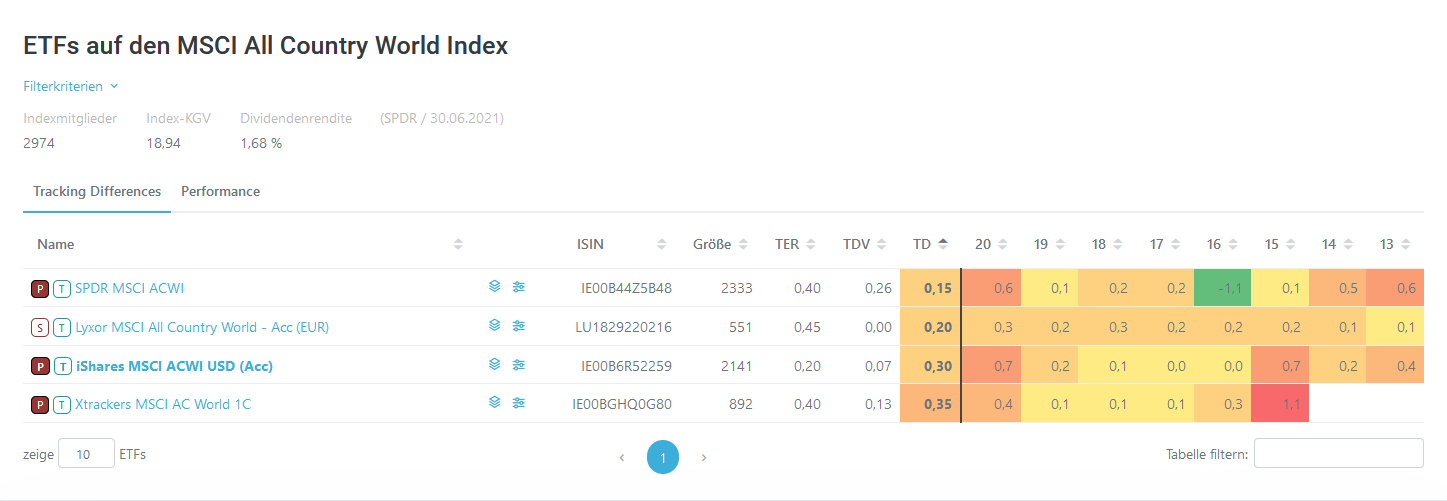Click size value 551

[741, 327]
